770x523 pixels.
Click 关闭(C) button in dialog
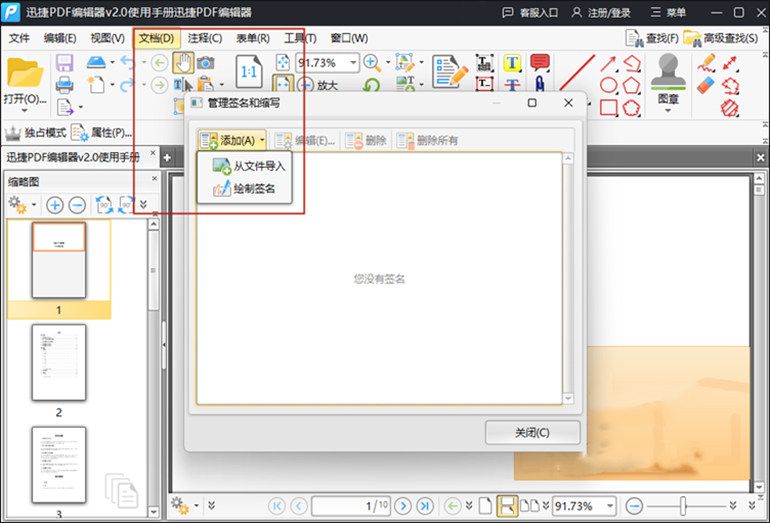tap(532, 433)
